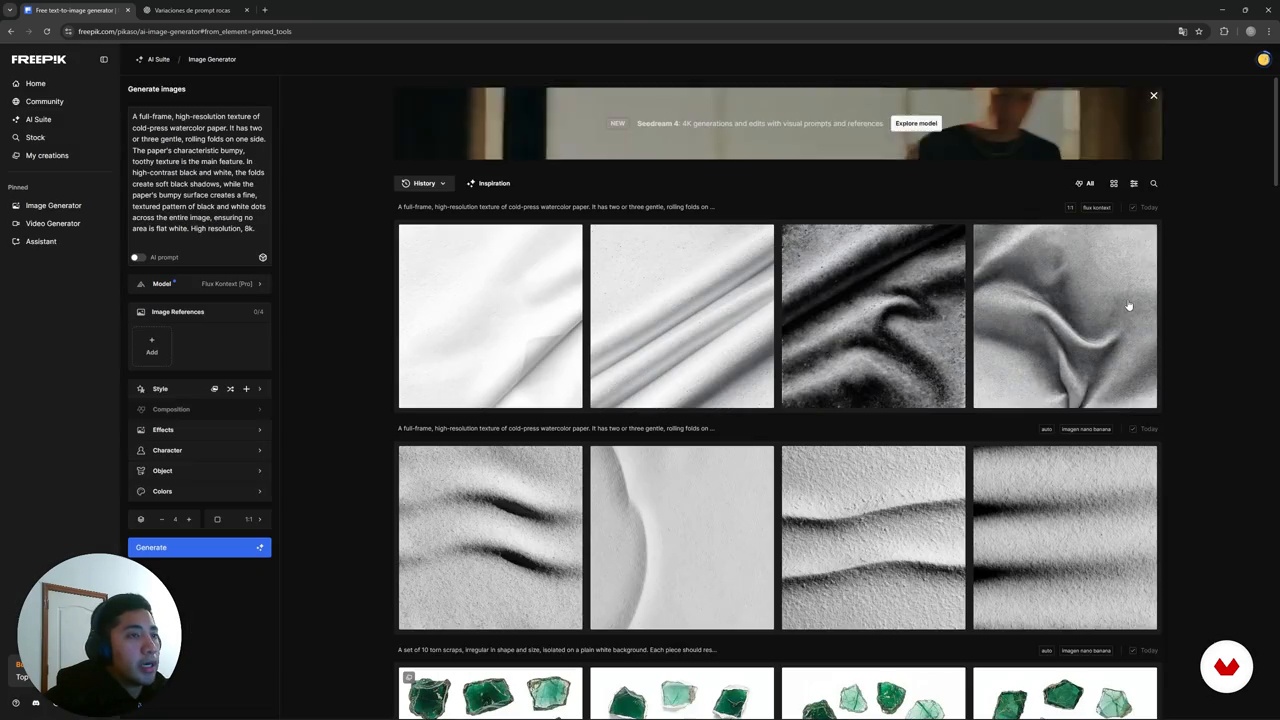Screen dimensions: 1280x720
Task: Expand the Character section
Action: pyautogui.click(x=199, y=450)
